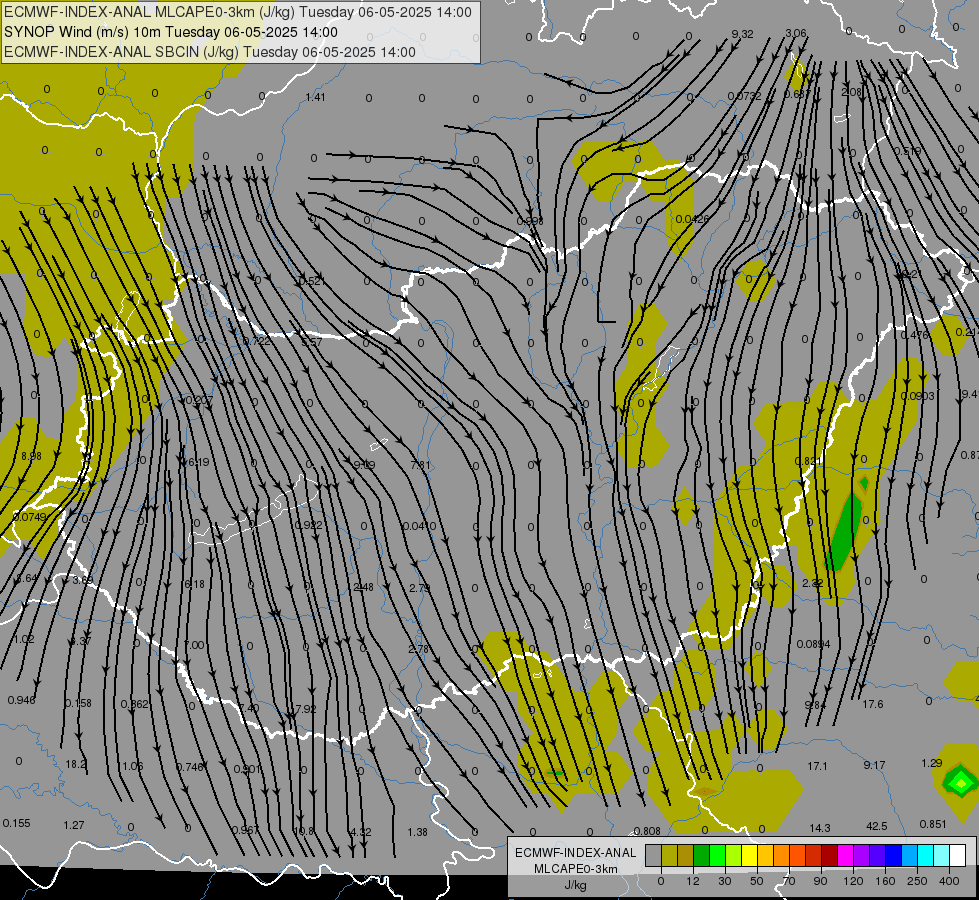979x900 pixels.
Task: Click the map value 3.06 at top
Action: coord(795,33)
